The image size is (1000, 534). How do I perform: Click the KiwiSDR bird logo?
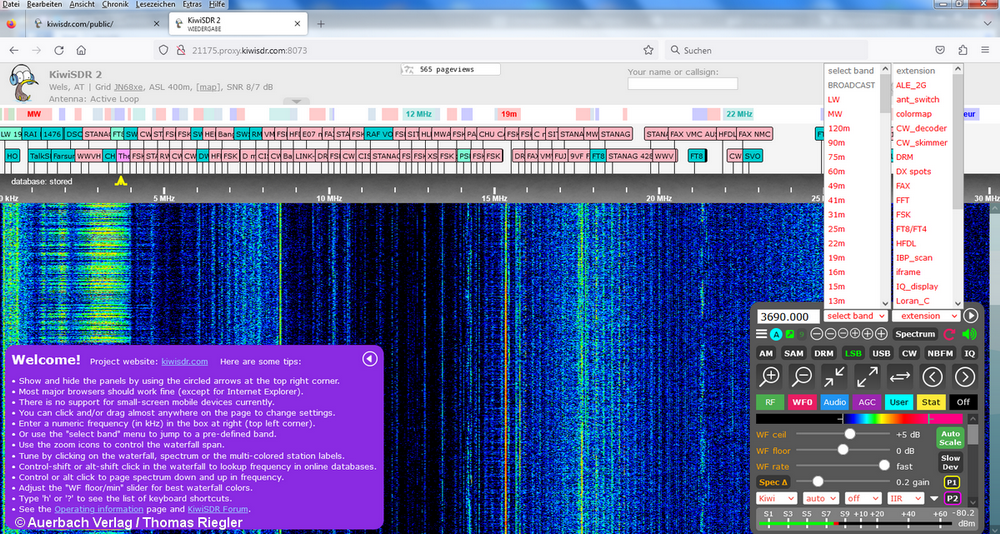click(x=23, y=83)
